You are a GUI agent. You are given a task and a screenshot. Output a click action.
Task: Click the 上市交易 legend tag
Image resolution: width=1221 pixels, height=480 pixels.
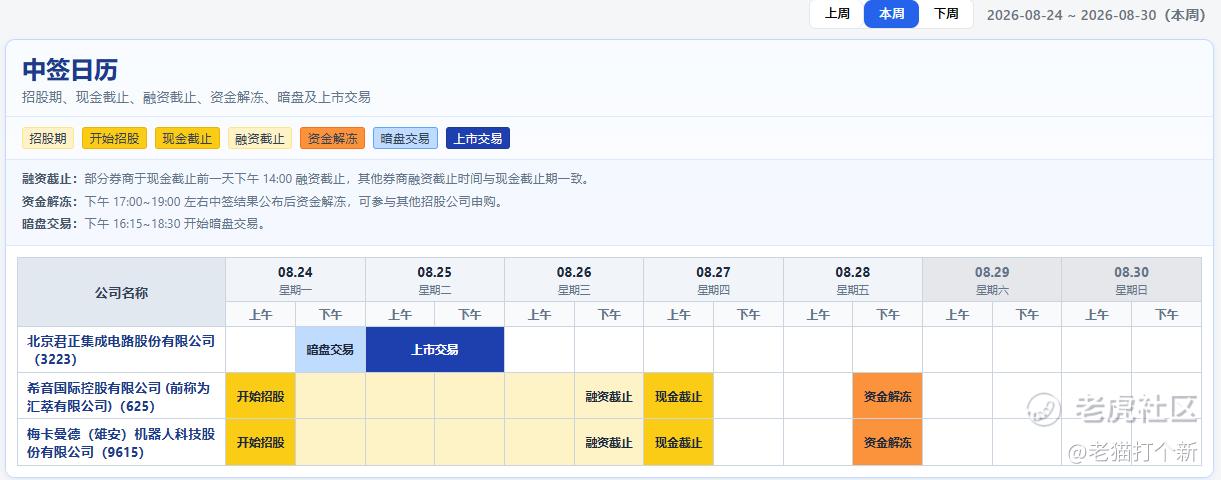click(478, 139)
